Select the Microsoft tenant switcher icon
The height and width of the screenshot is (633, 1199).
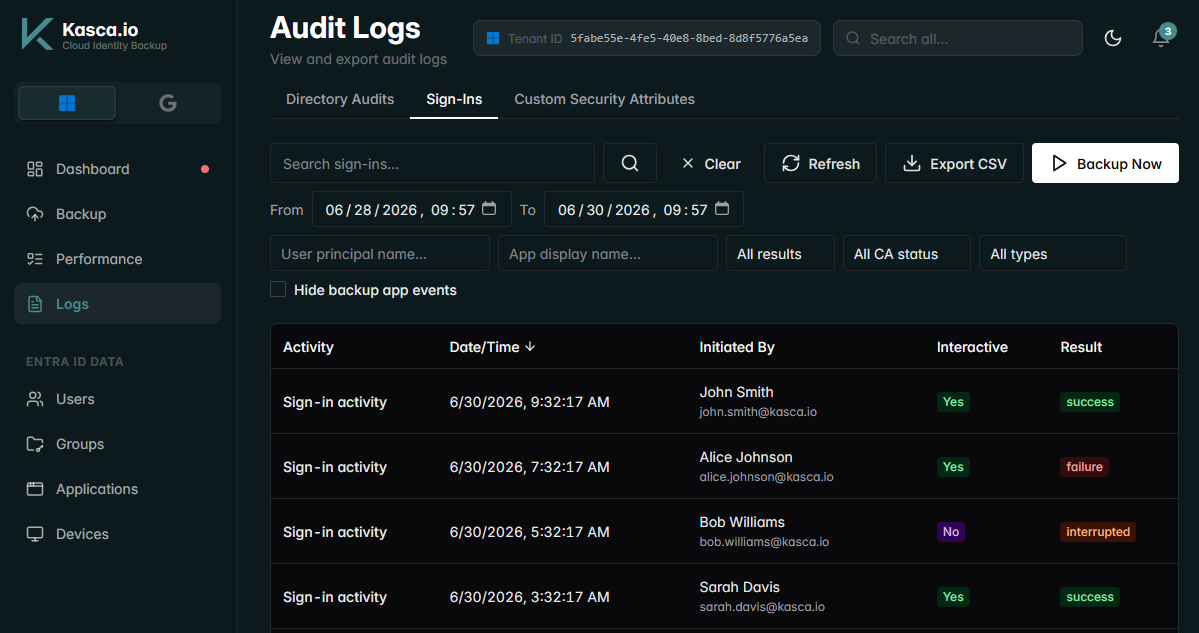67,103
